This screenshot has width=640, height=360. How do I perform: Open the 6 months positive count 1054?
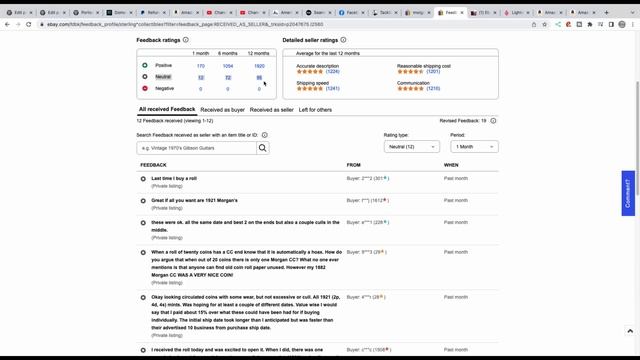228,66
